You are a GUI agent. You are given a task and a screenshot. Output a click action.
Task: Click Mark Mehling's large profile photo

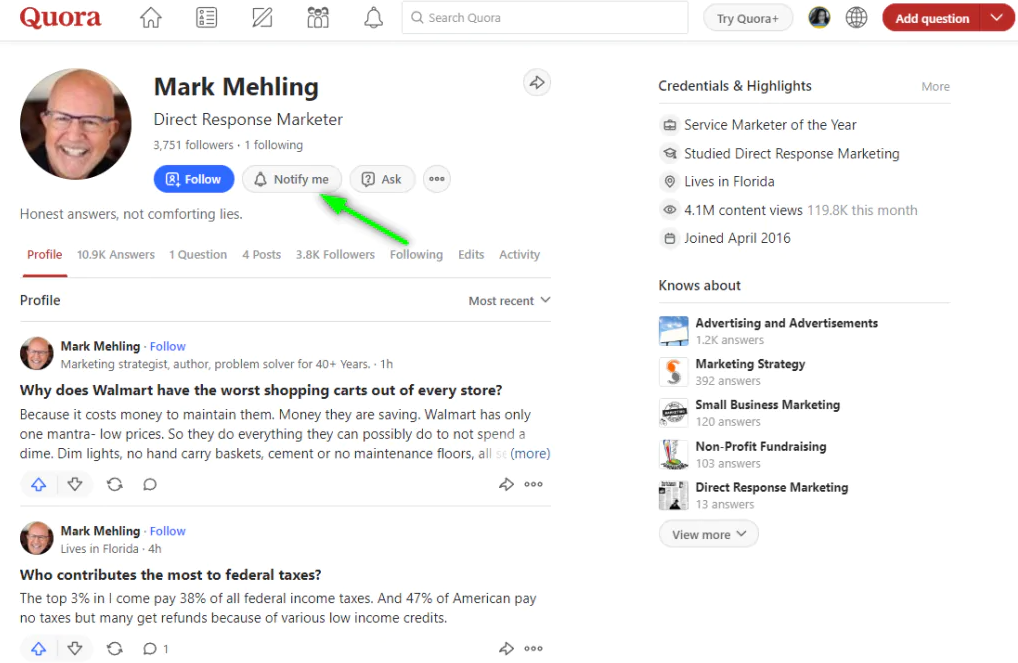coord(76,124)
